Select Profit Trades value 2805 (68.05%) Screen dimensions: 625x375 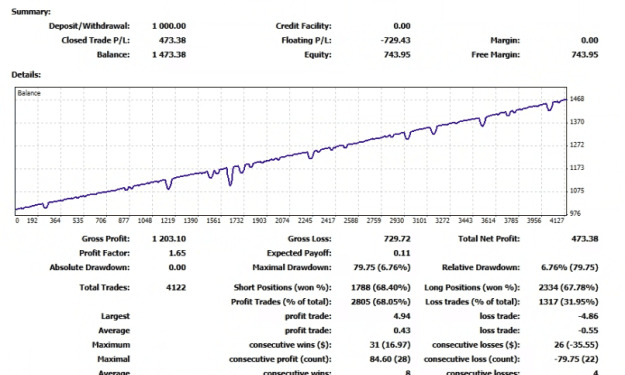[x=380, y=302]
